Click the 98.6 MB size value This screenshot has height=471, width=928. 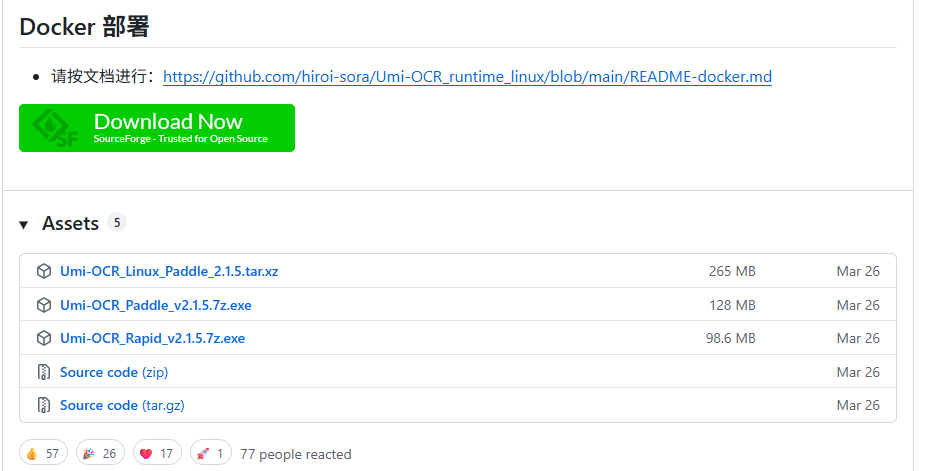coord(730,338)
